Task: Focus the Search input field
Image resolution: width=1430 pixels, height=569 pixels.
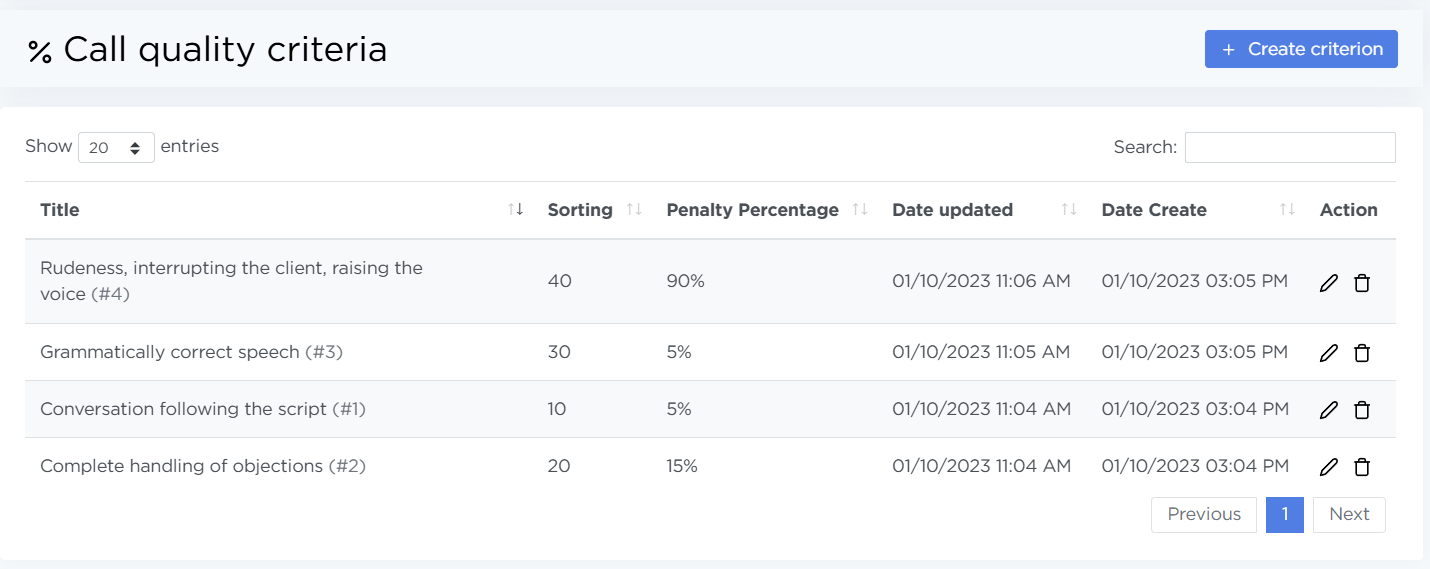Action: point(1289,147)
